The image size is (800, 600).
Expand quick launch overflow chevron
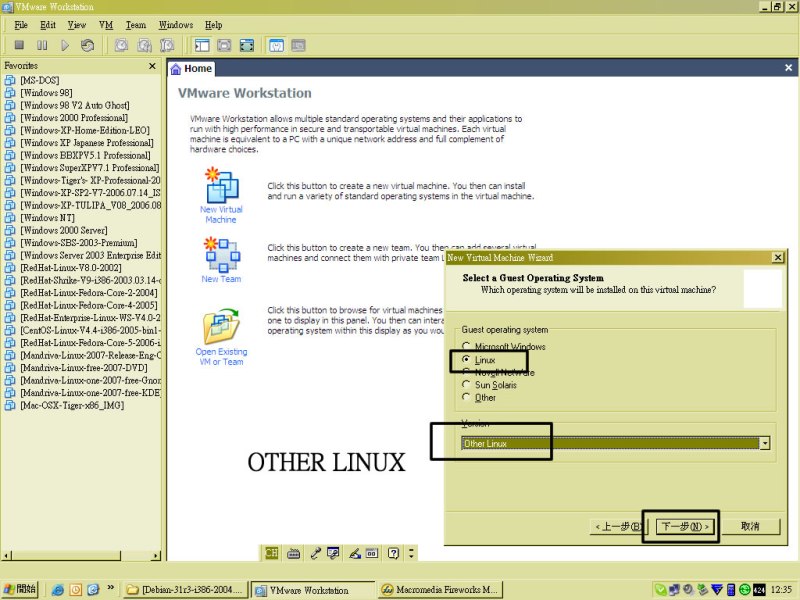(x=110, y=588)
